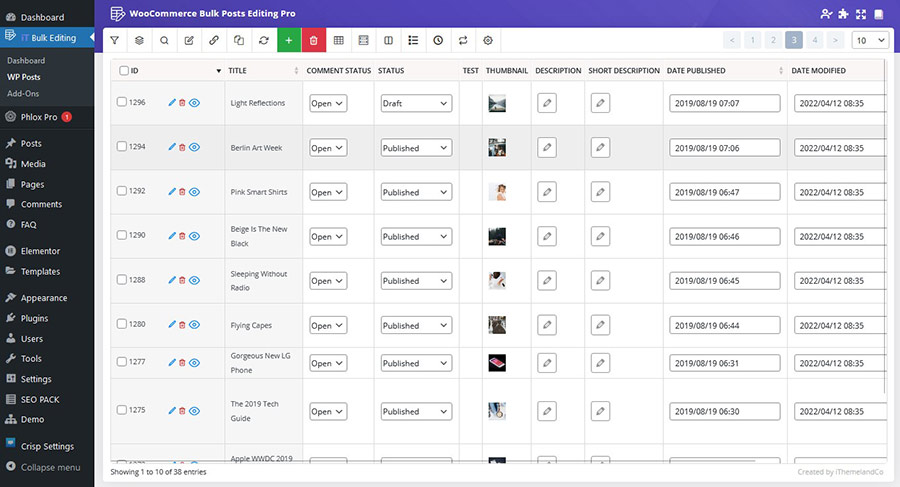Open status dropdown for Berlin Art Week
The width and height of the screenshot is (900, 487).
[x=416, y=148]
